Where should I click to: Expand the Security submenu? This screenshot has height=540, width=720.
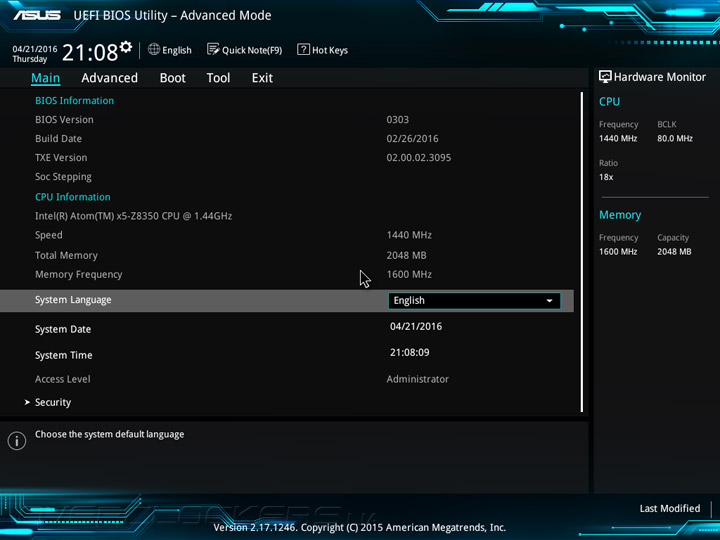53,402
